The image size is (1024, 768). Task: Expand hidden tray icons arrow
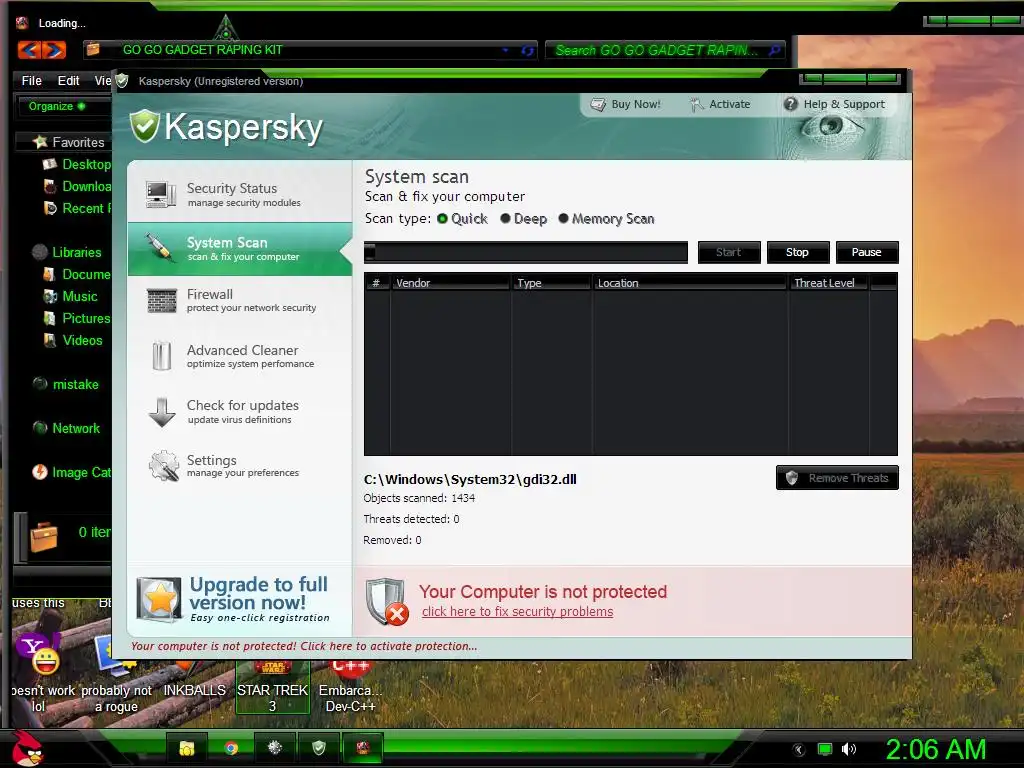[x=799, y=749]
